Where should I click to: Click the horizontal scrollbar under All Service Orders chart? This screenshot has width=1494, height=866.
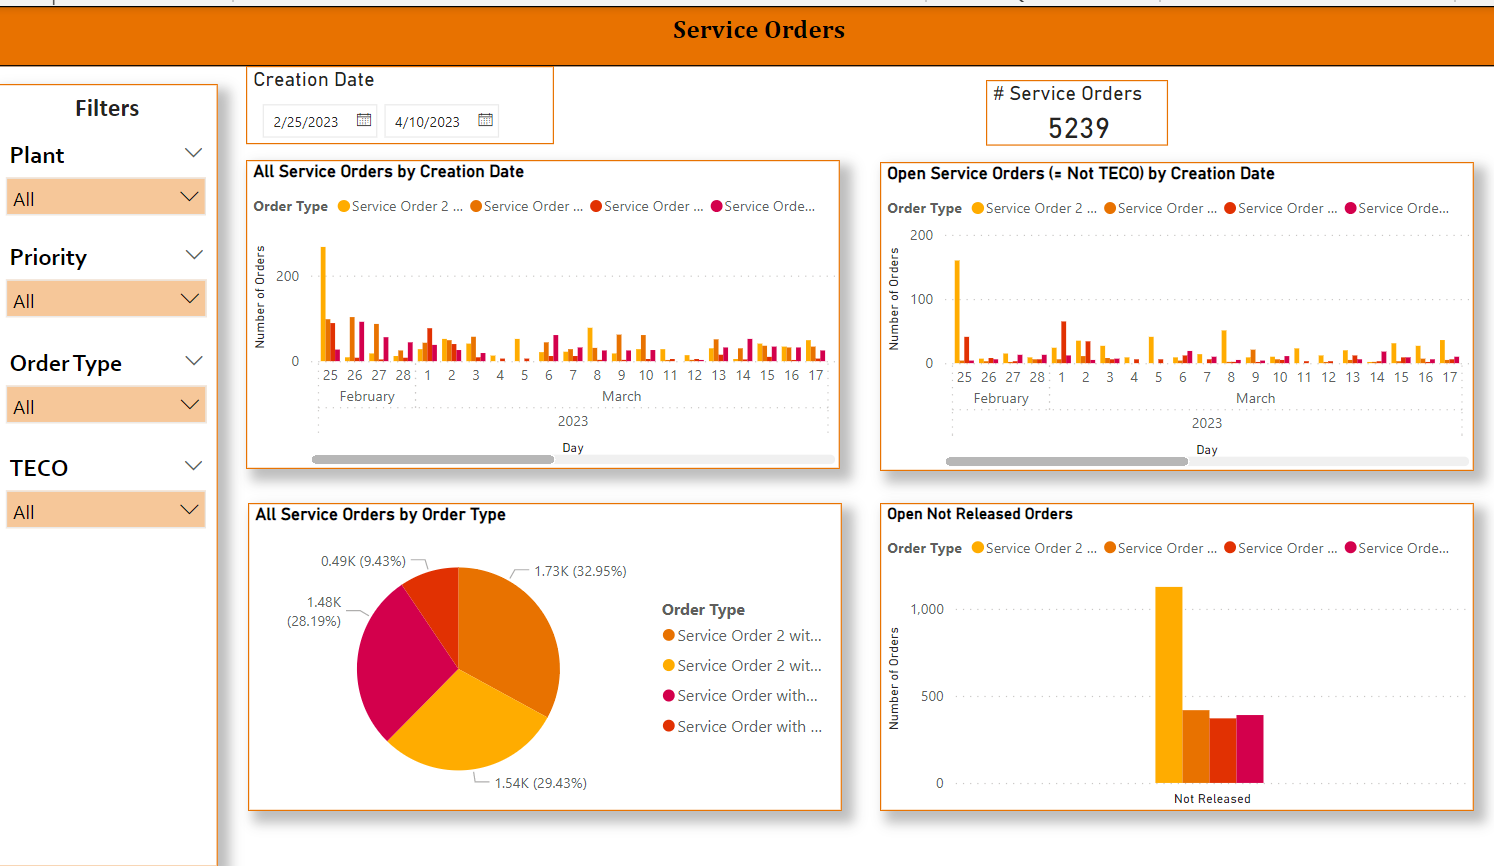click(x=433, y=460)
